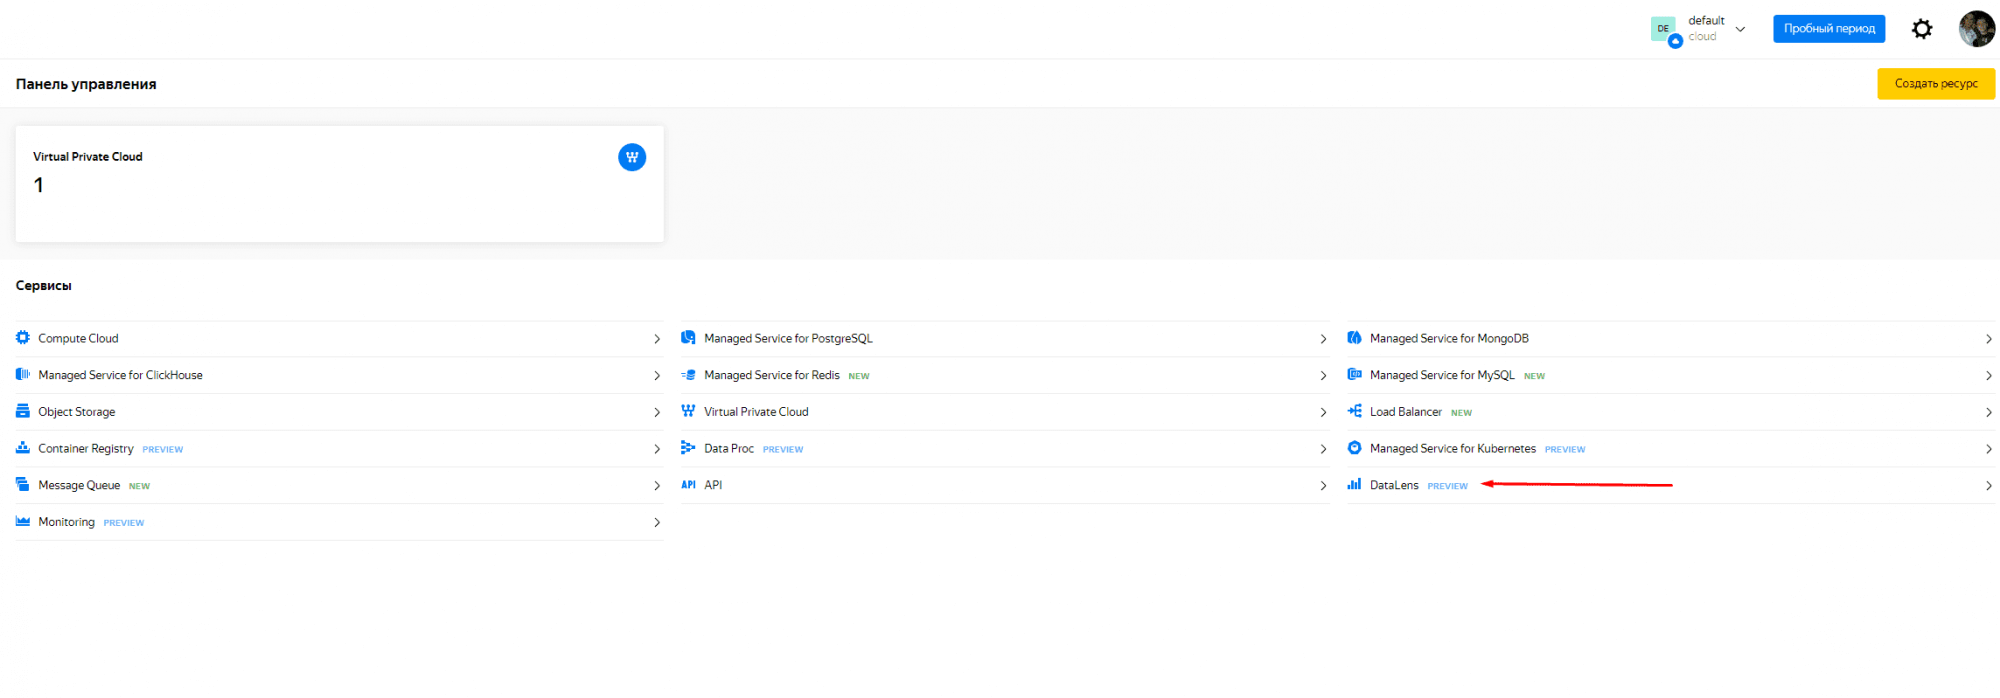This screenshot has height=698, width=2000.
Task: Click the Message Queue icon
Action: click(x=23, y=485)
